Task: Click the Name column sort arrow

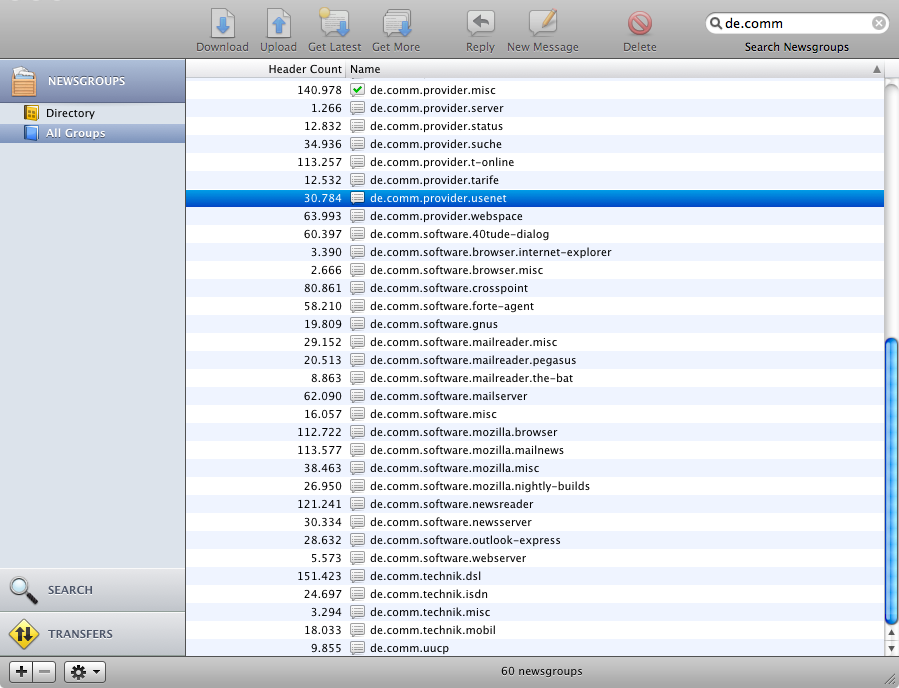Action: tap(876, 70)
